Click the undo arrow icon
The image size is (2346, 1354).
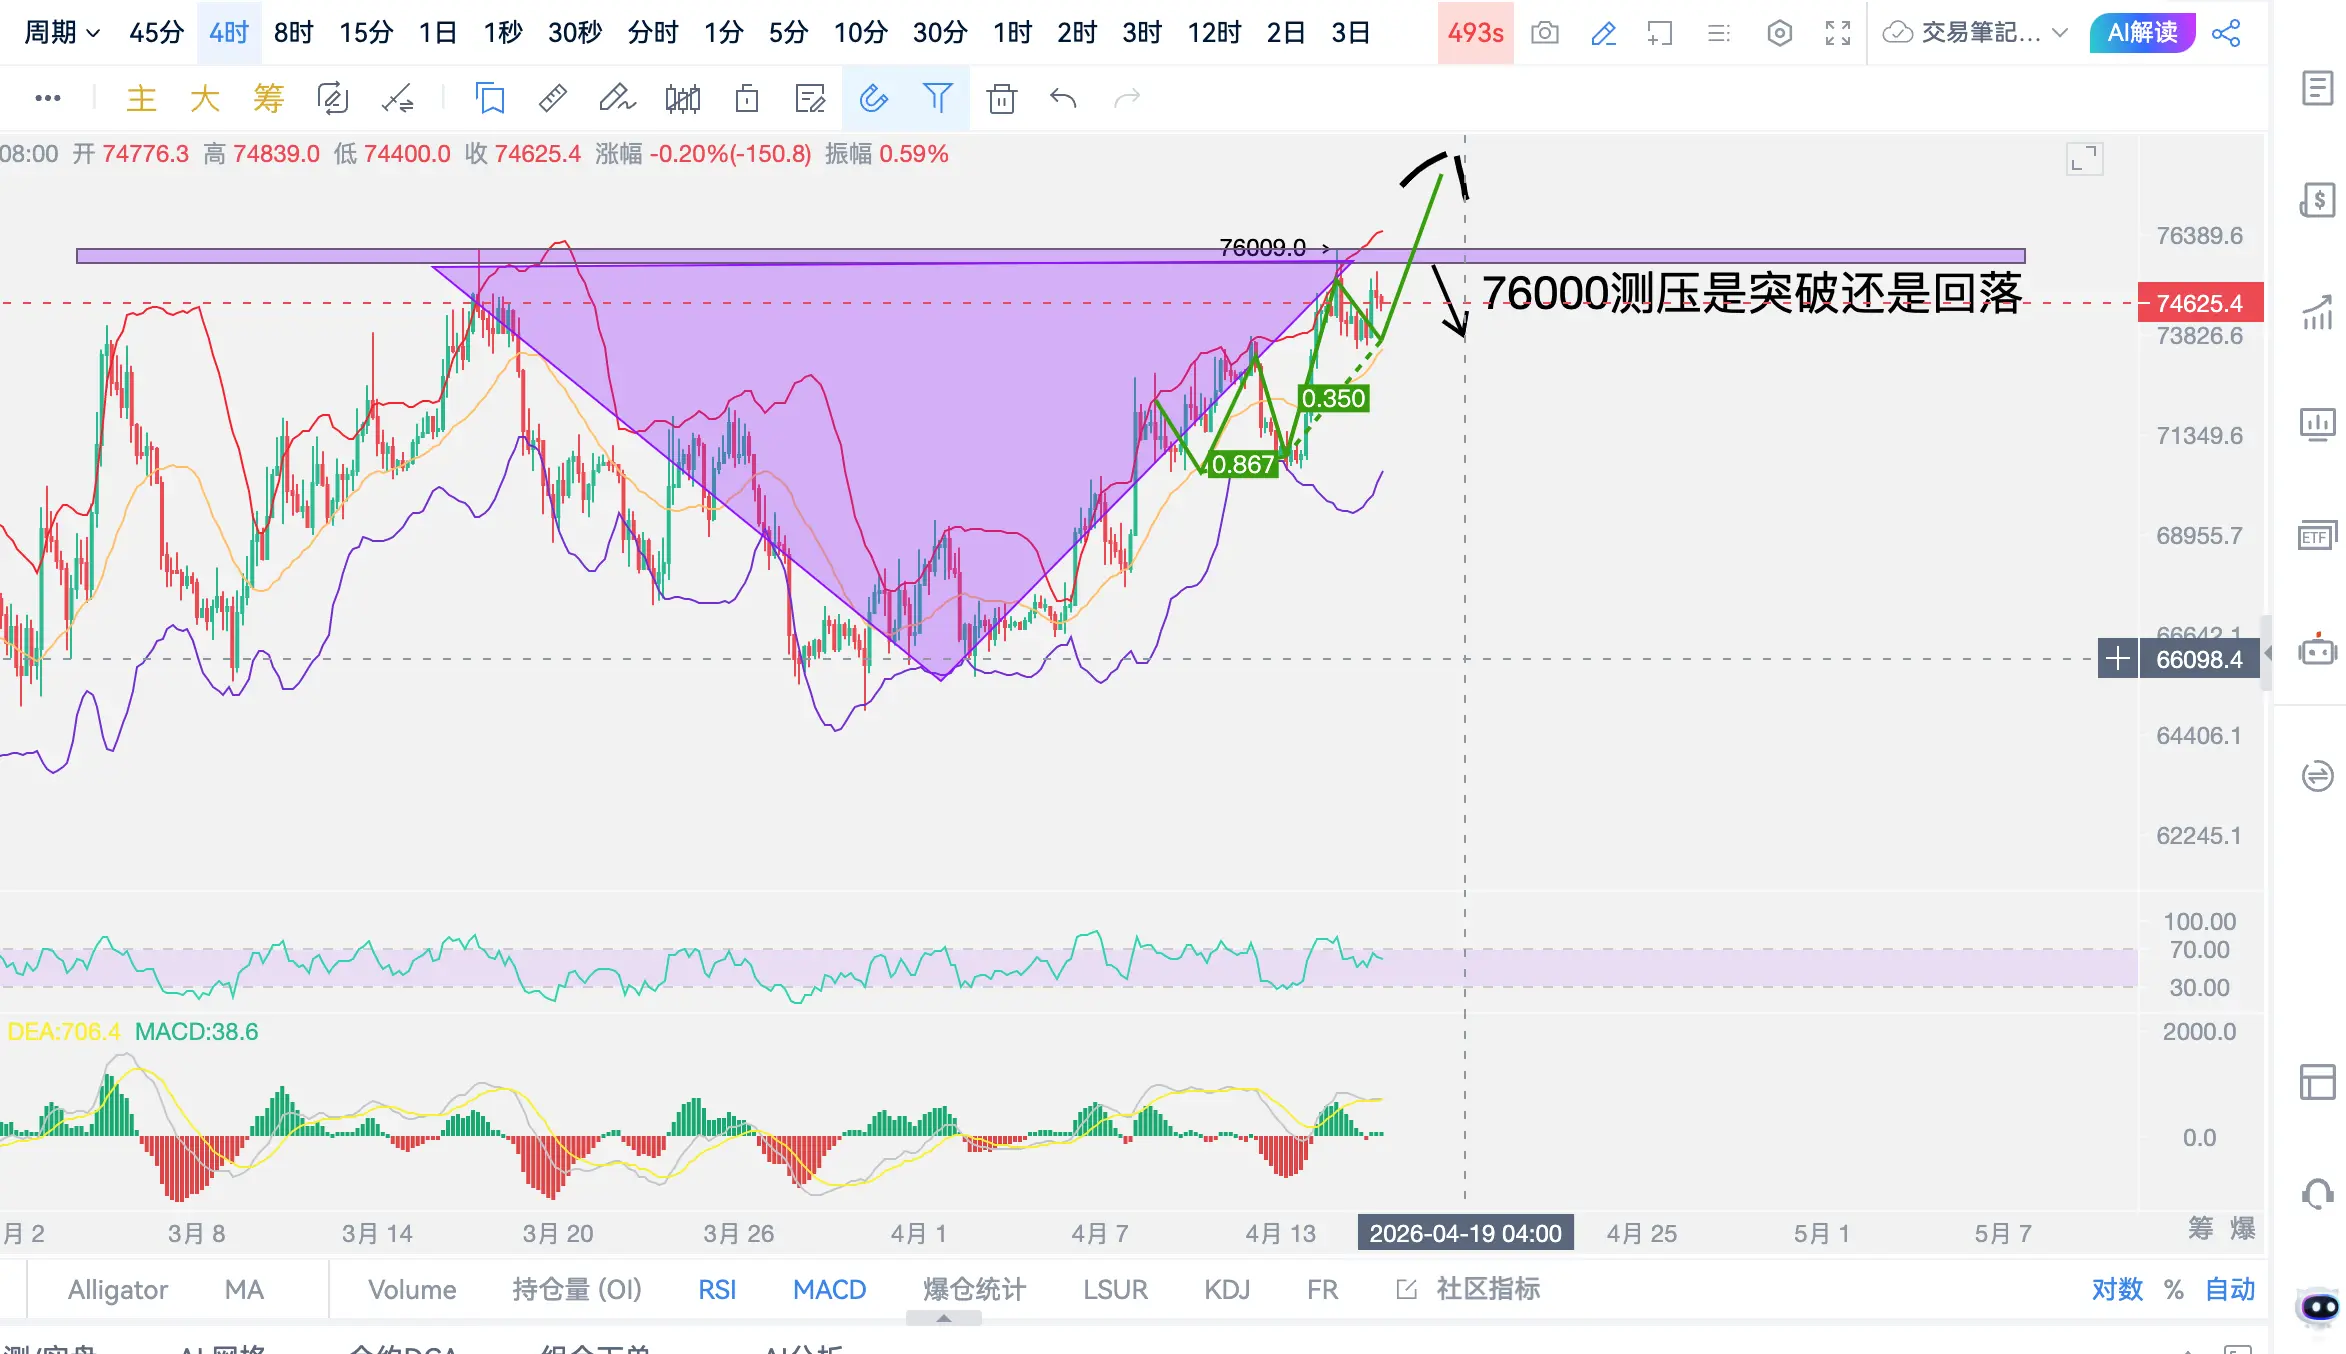click(1063, 98)
